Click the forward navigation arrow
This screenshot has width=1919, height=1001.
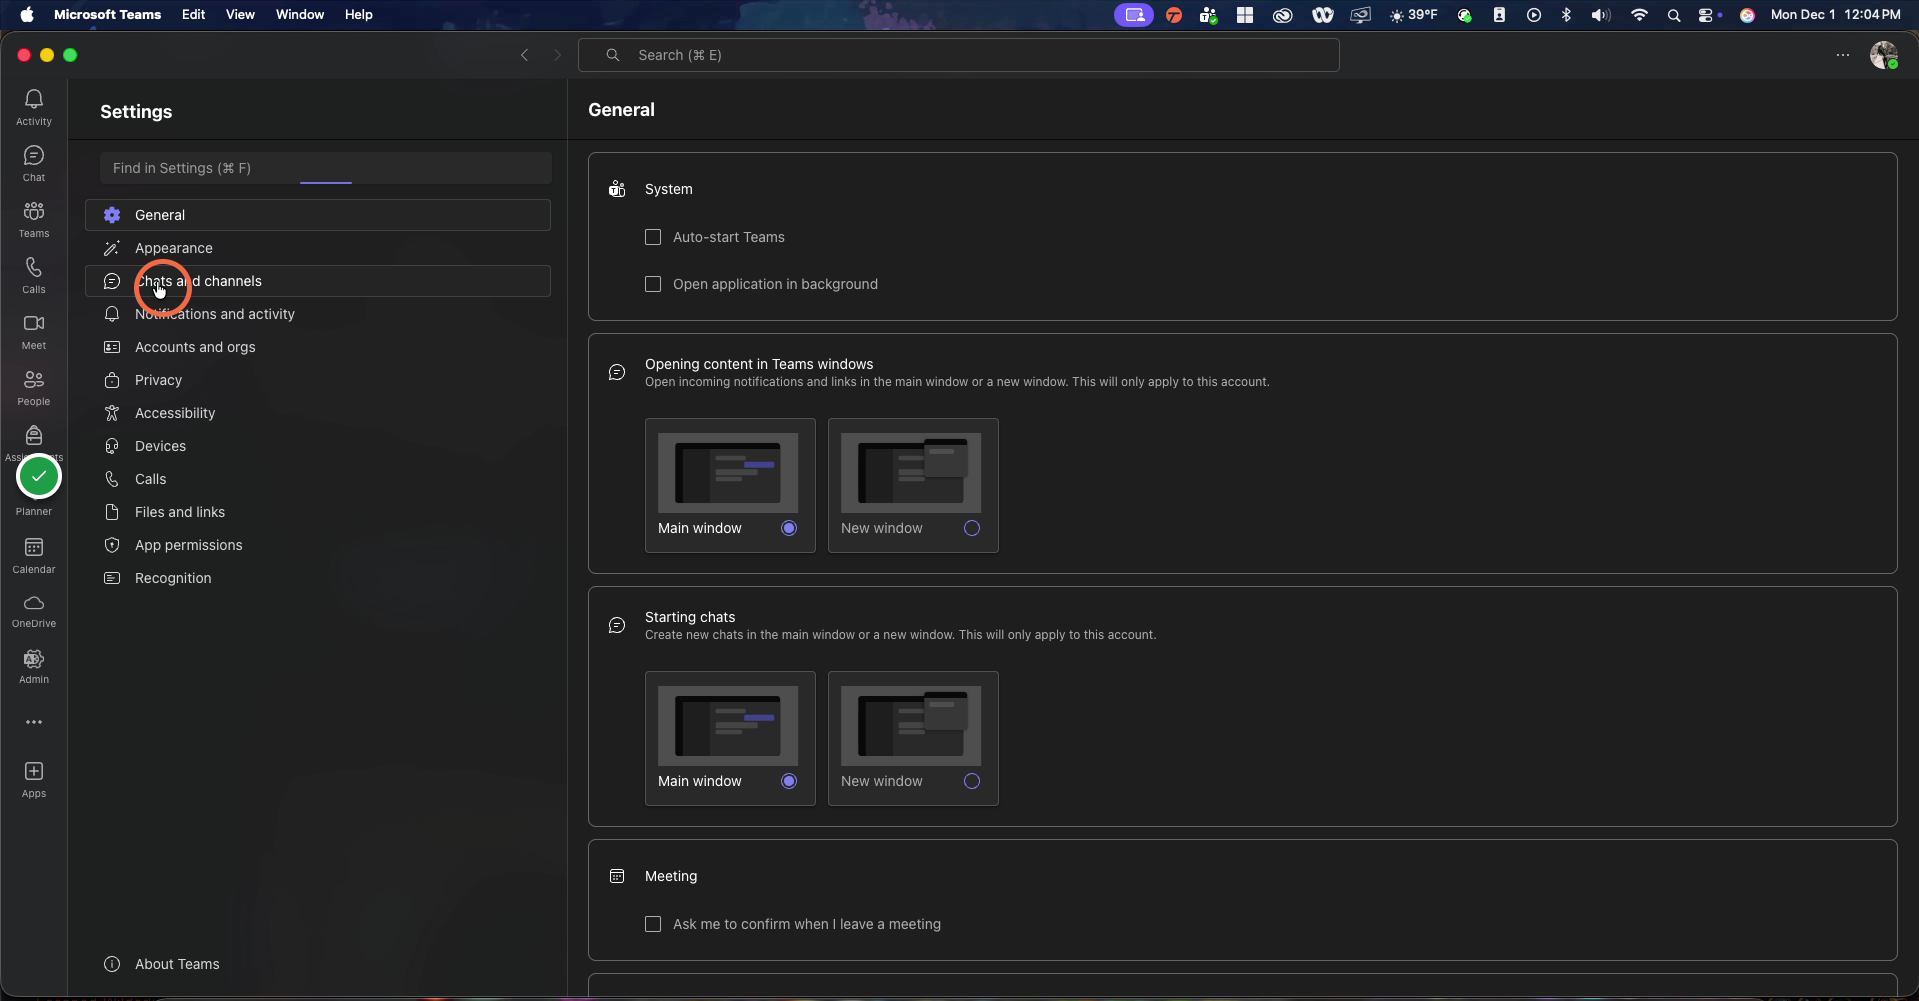tap(557, 55)
